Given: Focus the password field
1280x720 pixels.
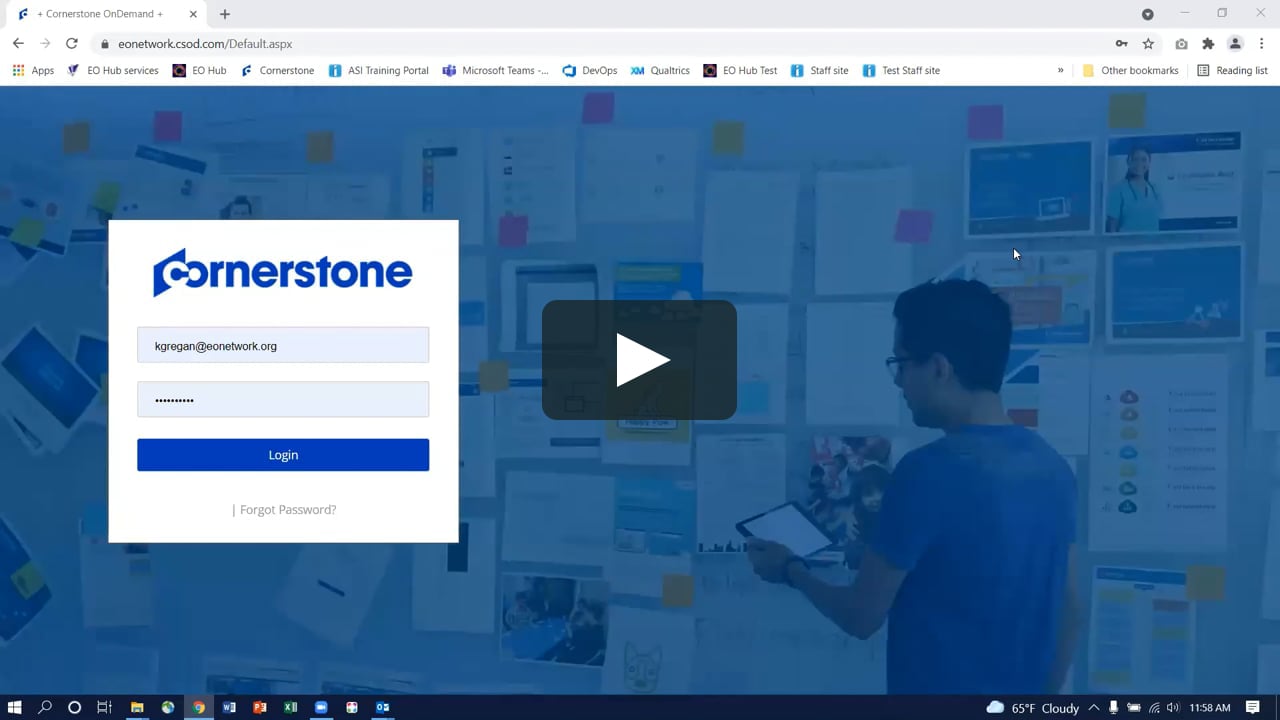Looking at the screenshot, I should click(x=283, y=399).
